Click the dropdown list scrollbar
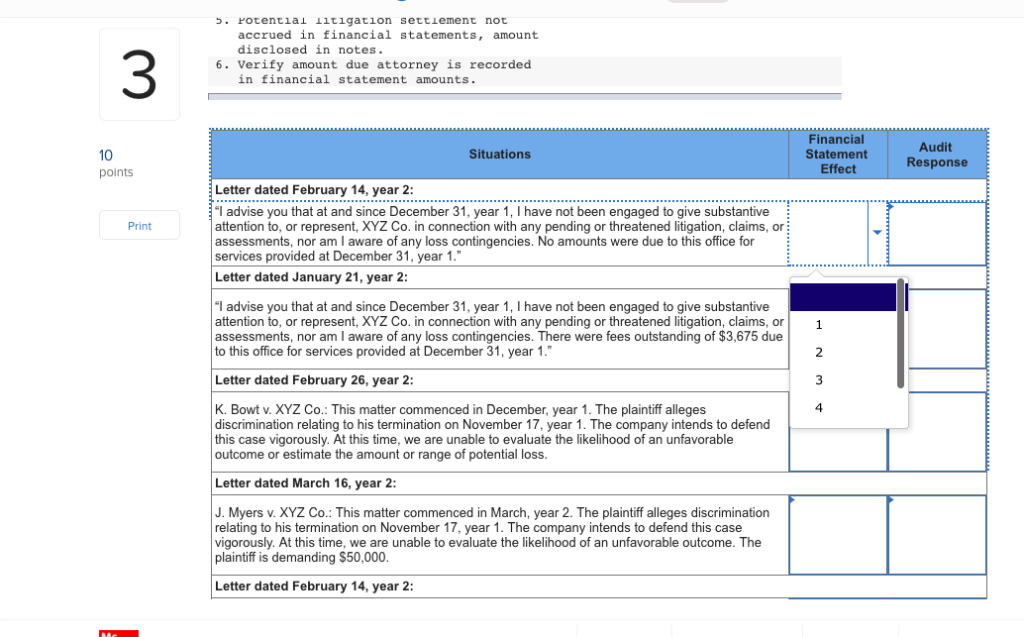This screenshot has width=1024, height=637. pyautogui.click(x=900, y=330)
